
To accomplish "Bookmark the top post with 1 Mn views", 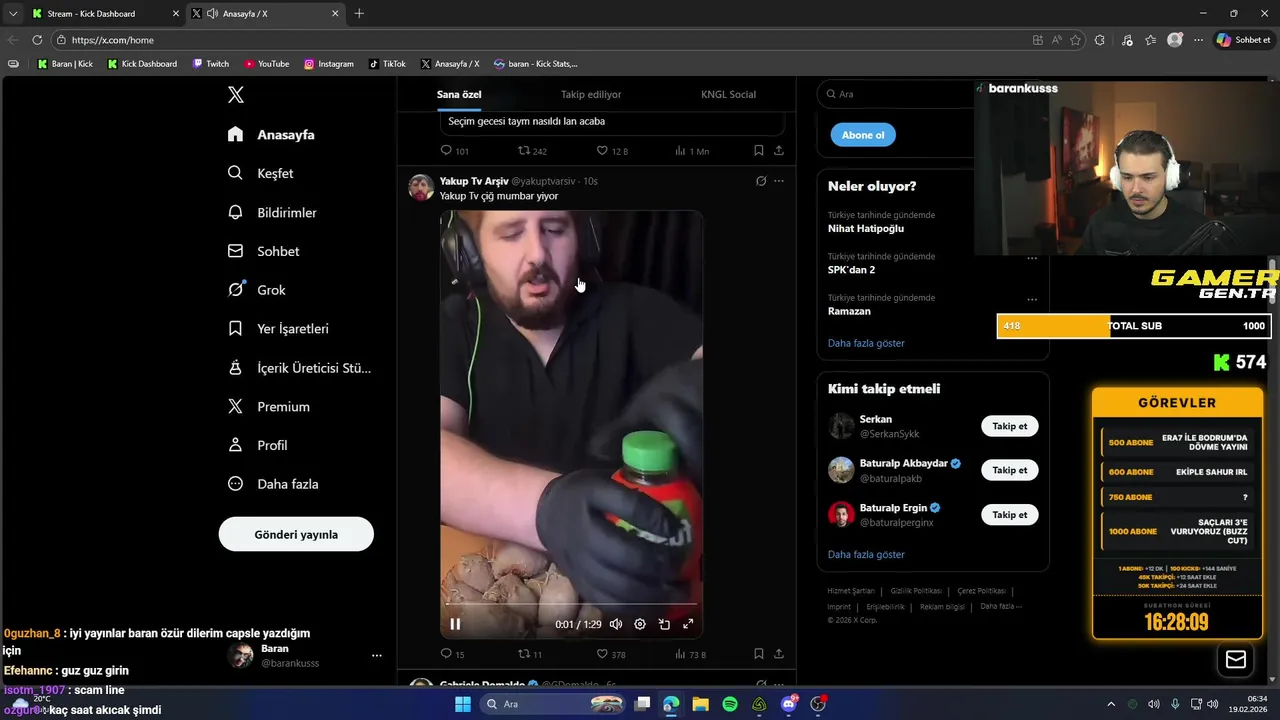I will click(x=758, y=151).
